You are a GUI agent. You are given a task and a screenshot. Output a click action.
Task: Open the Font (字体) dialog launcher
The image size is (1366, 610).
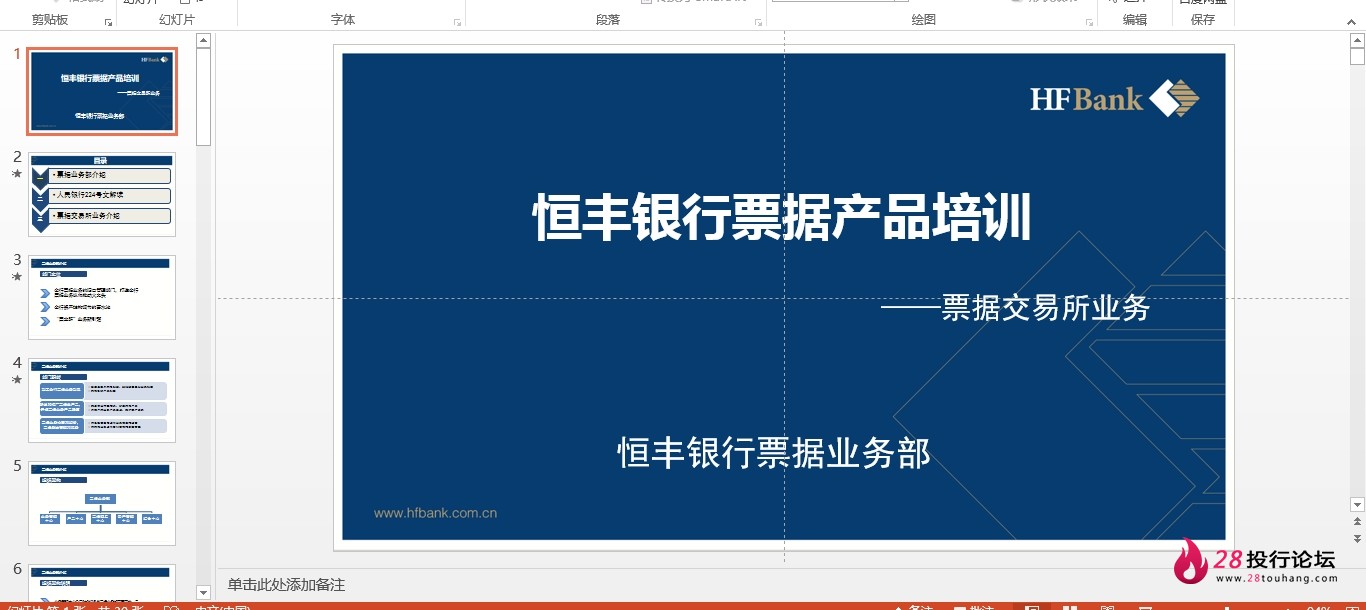point(458,21)
